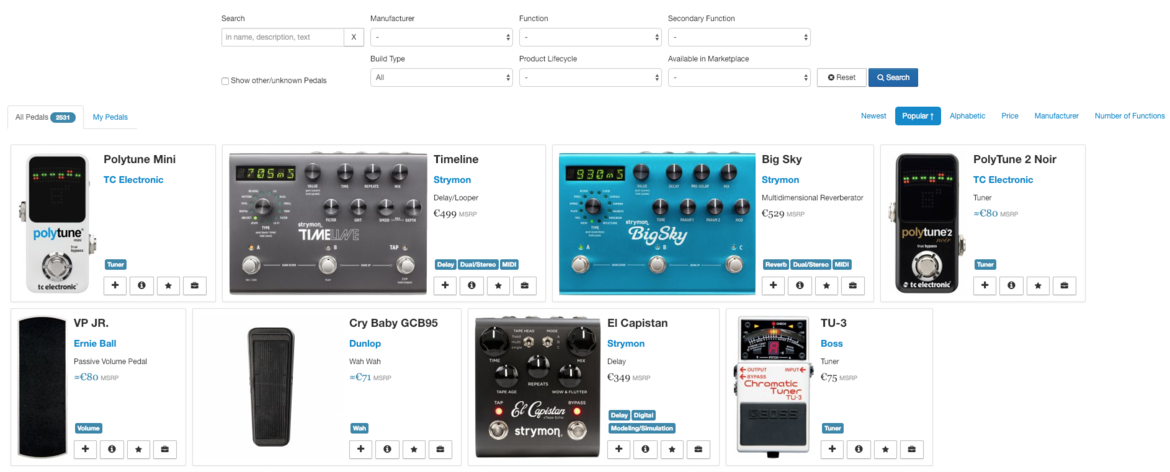Expand the Product Lifecycle dropdown
This screenshot has height=472, width=1170.
pyautogui.click(x=590, y=78)
